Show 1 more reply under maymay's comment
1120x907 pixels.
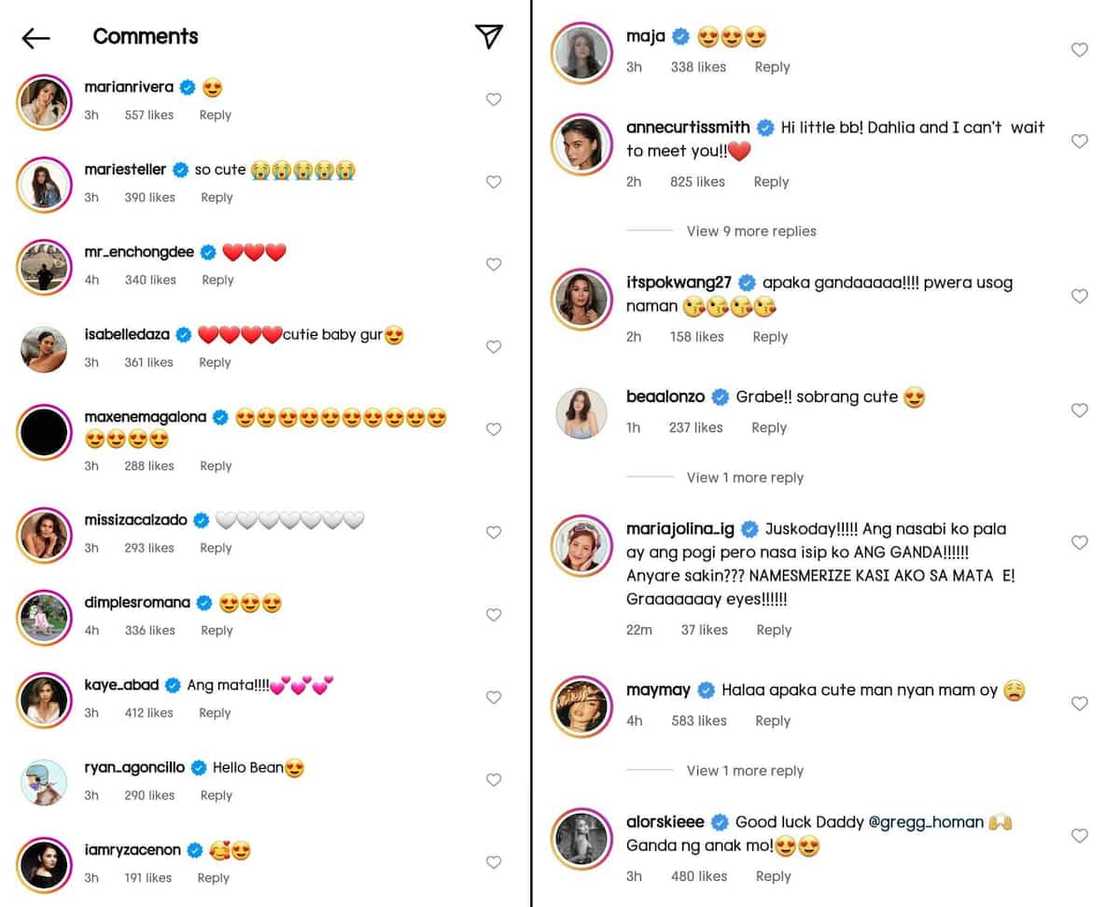click(x=744, y=770)
